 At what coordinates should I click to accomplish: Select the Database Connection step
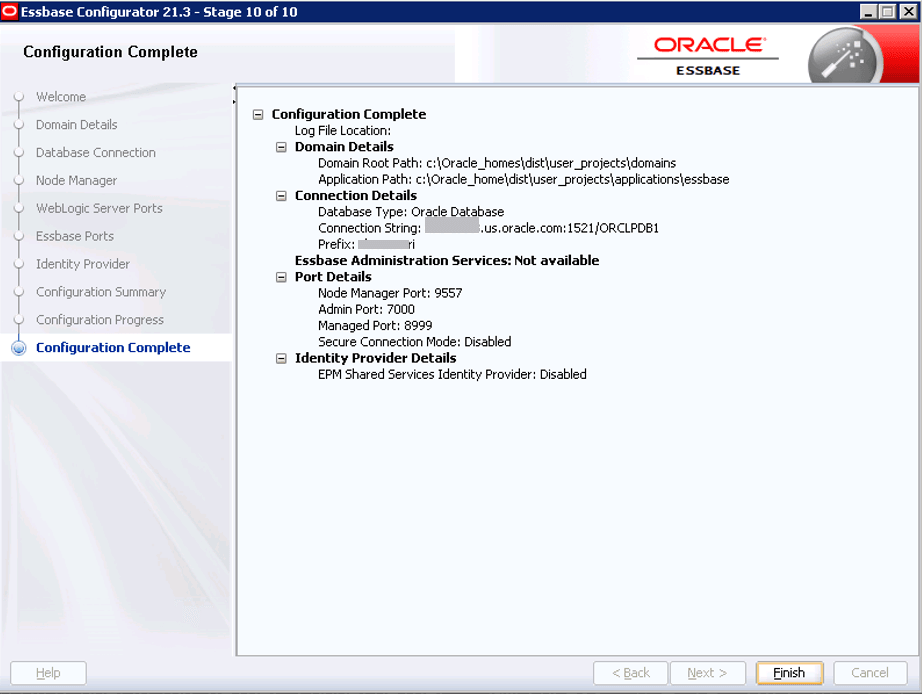(x=96, y=153)
